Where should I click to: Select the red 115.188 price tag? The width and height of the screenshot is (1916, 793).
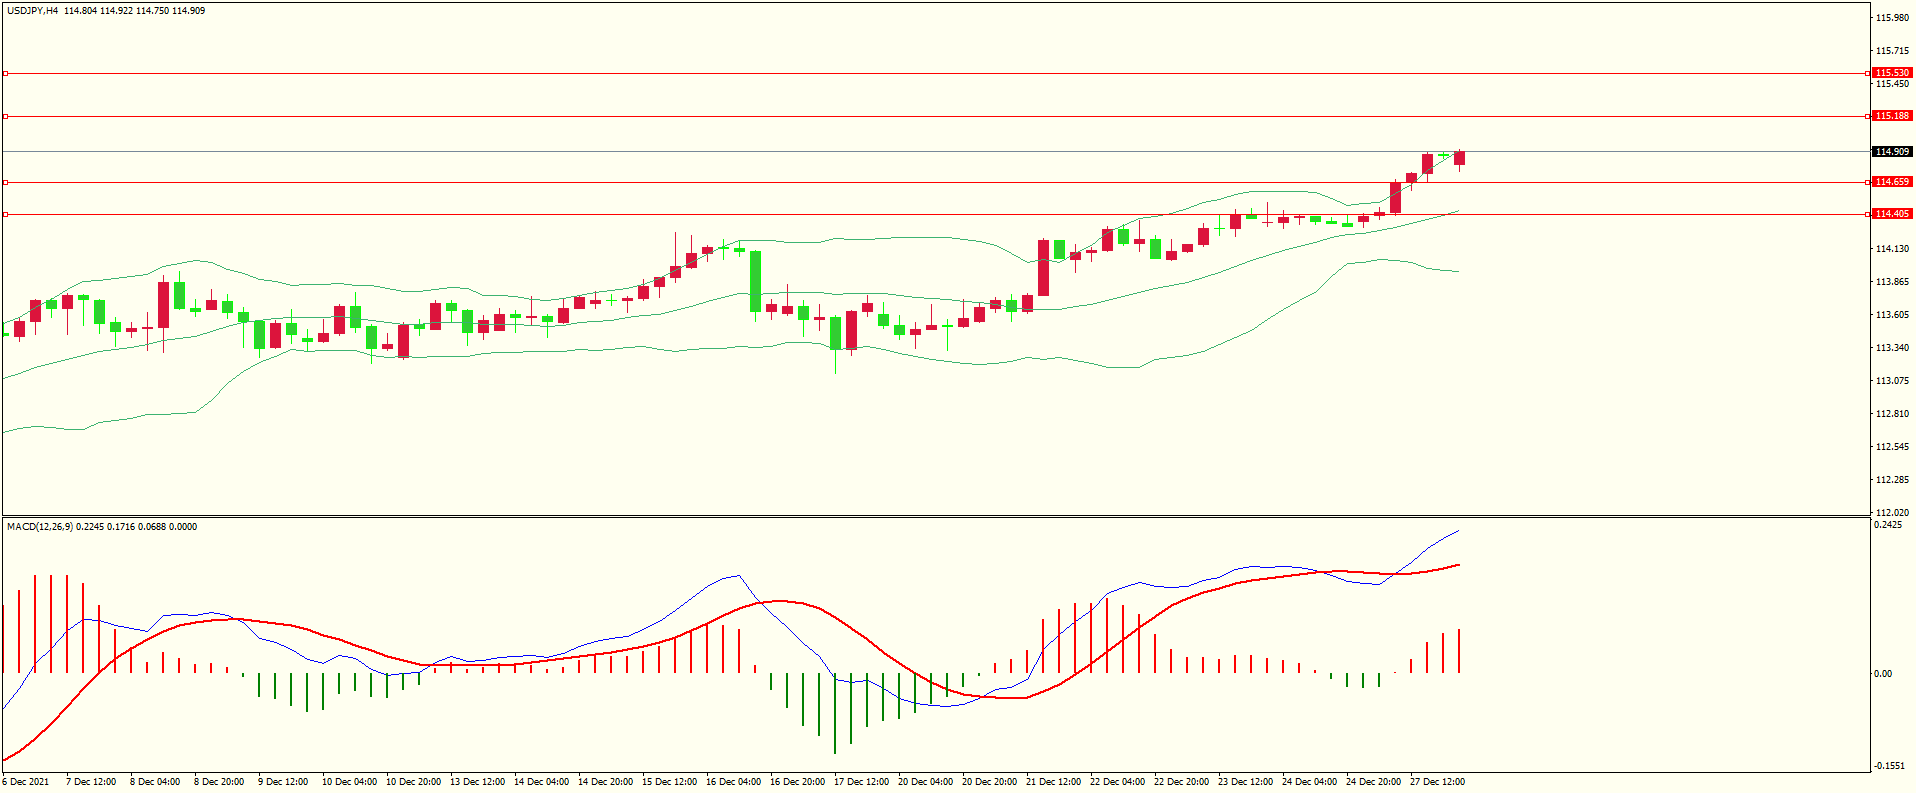[x=1892, y=116]
